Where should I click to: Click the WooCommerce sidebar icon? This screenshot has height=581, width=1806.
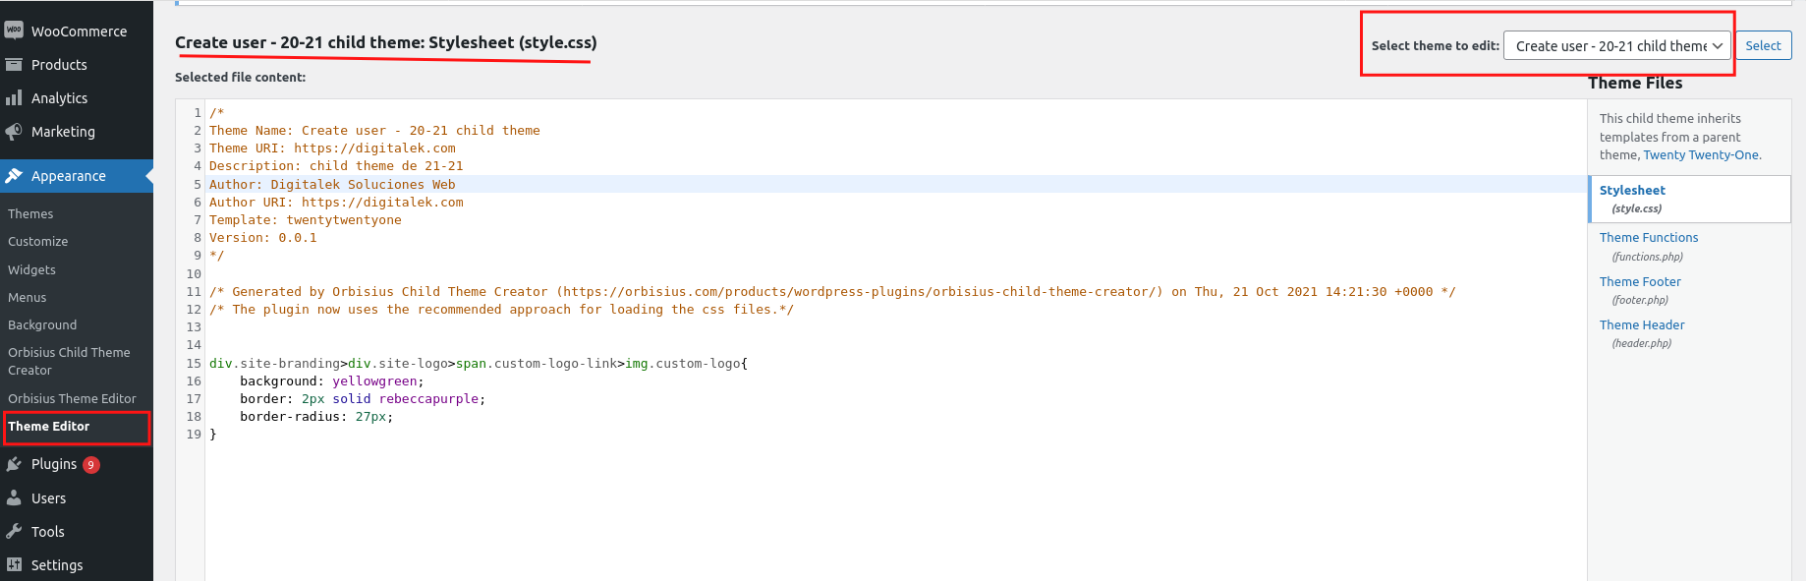(x=14, y=31)
